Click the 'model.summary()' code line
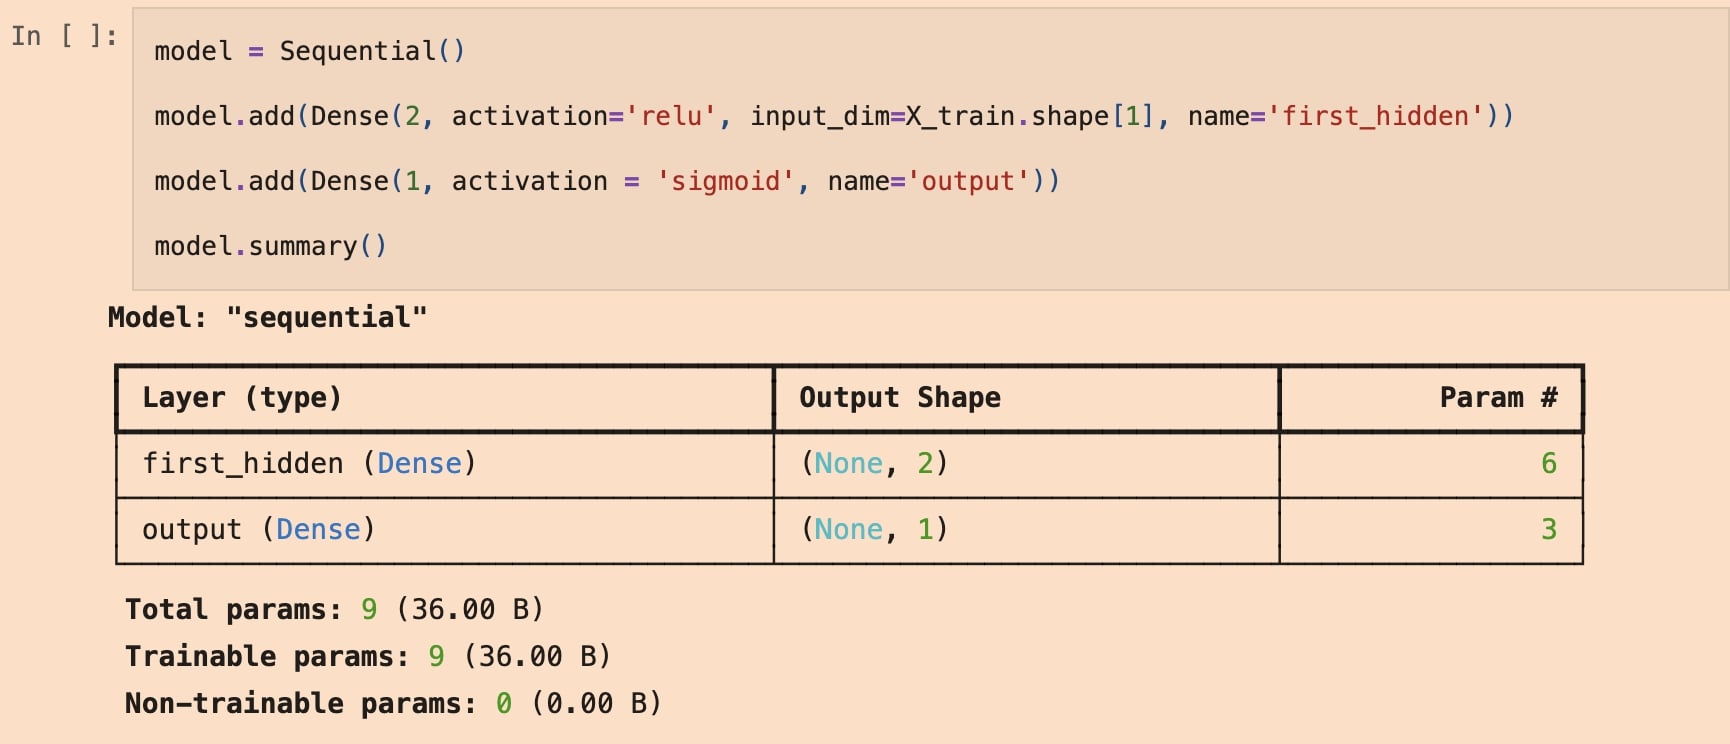This screenshot has width=1730, height=744. click(x=270, y=246)
